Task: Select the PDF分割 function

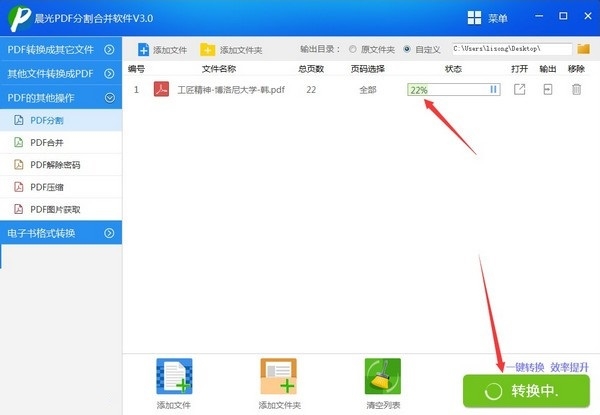Action: 61,120
